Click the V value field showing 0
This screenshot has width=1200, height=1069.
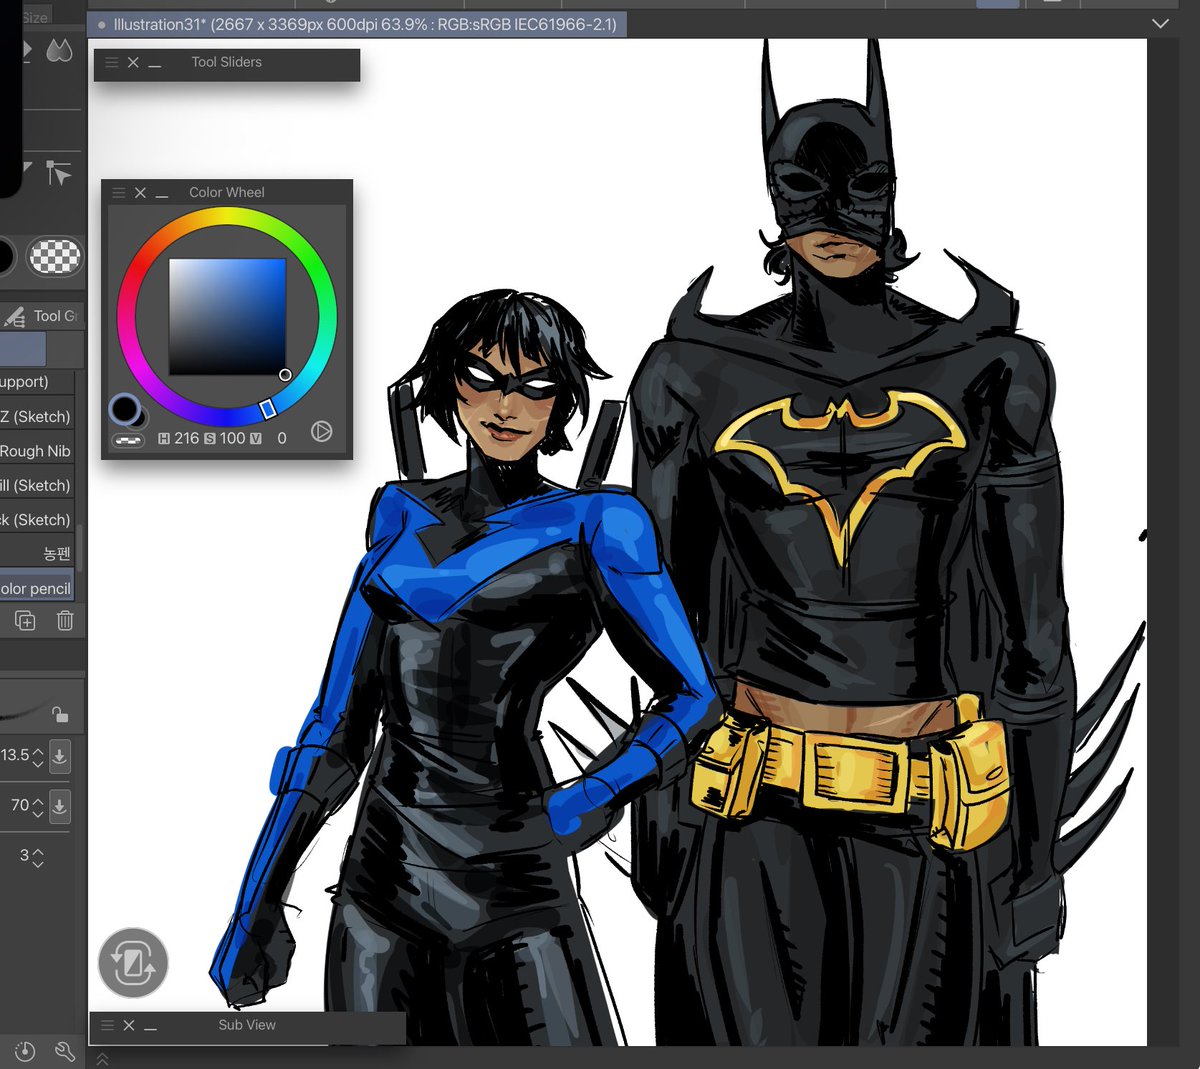281,439
